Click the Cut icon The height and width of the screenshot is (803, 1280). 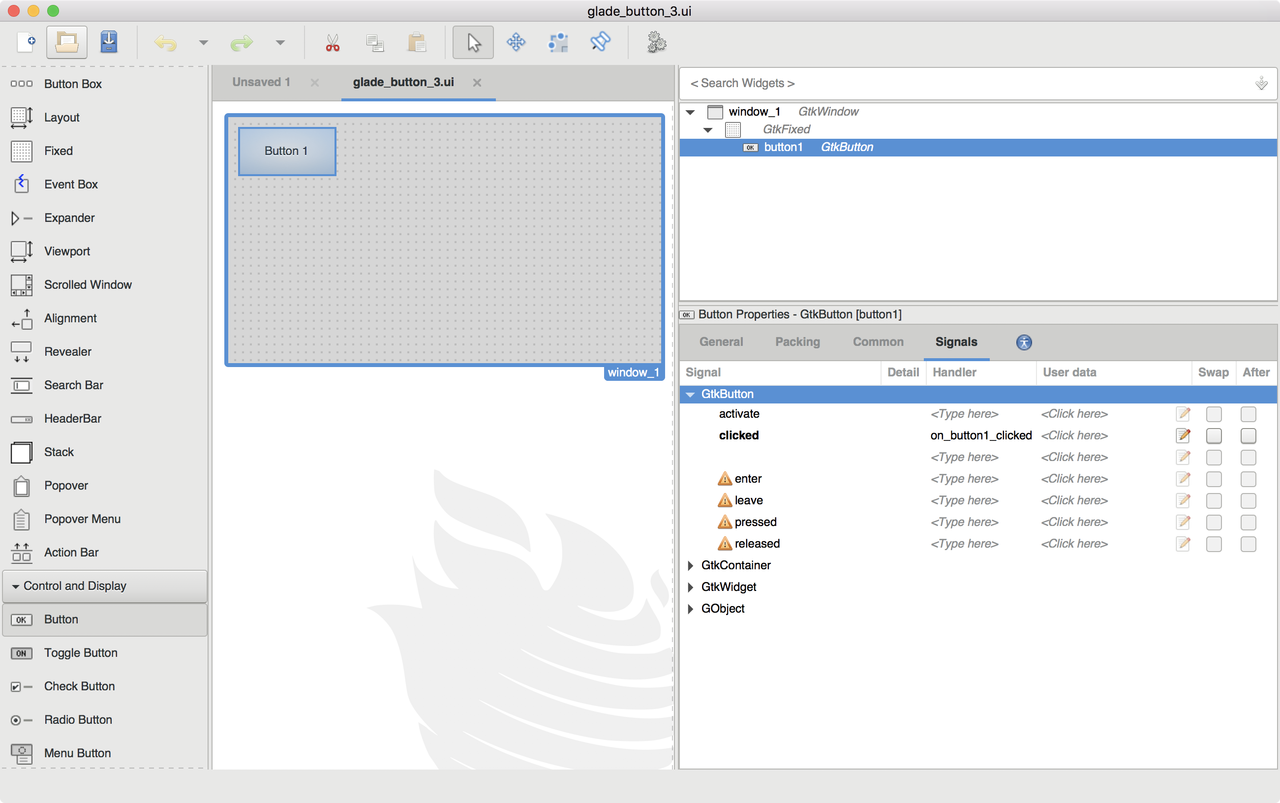(332, 42)
